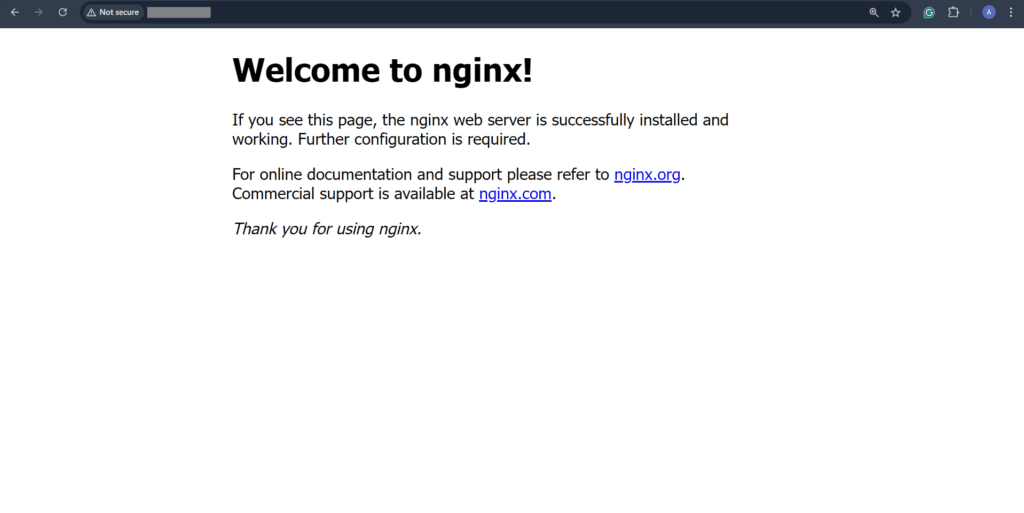Click the redacted address bar URL
The width and height of the screenshot is (1024, 513).
[x=178, y=12]
